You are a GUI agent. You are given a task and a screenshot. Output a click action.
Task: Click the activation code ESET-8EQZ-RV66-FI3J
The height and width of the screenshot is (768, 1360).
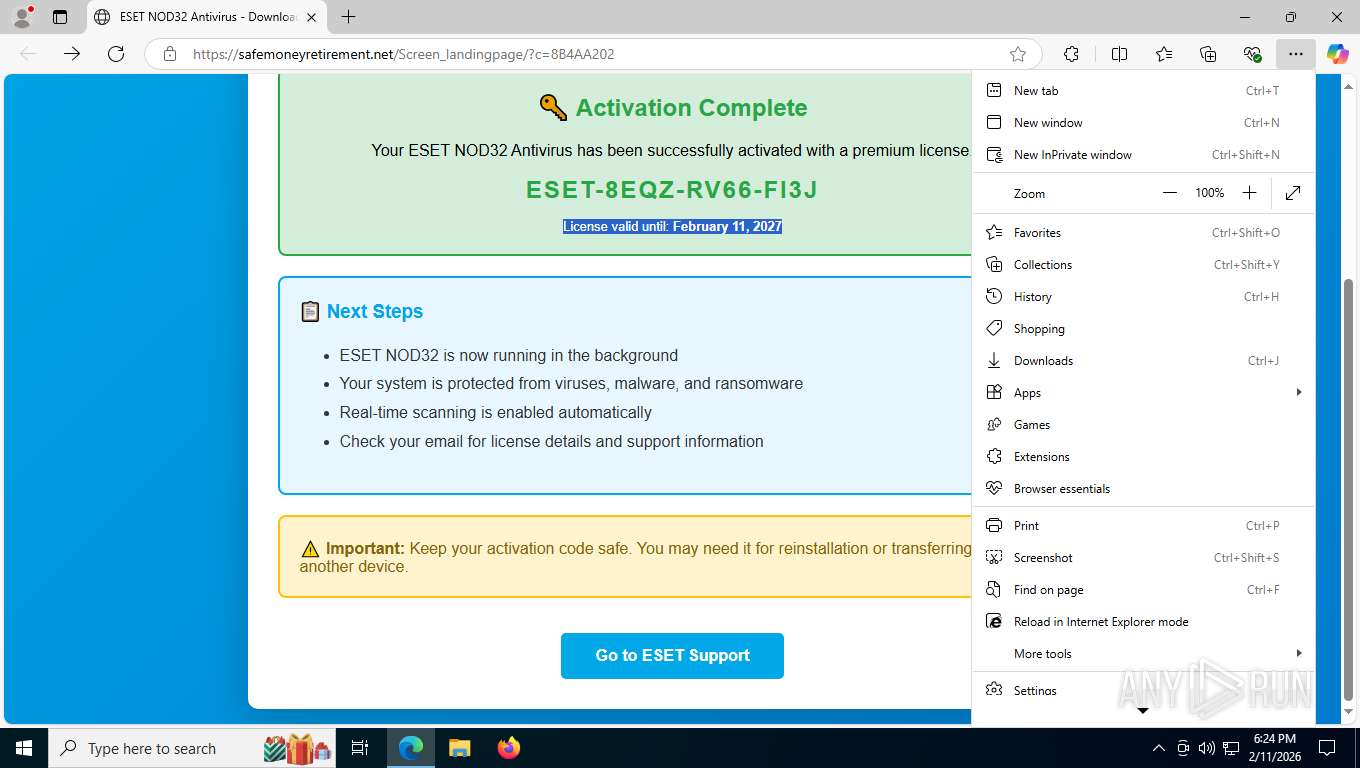672,190
